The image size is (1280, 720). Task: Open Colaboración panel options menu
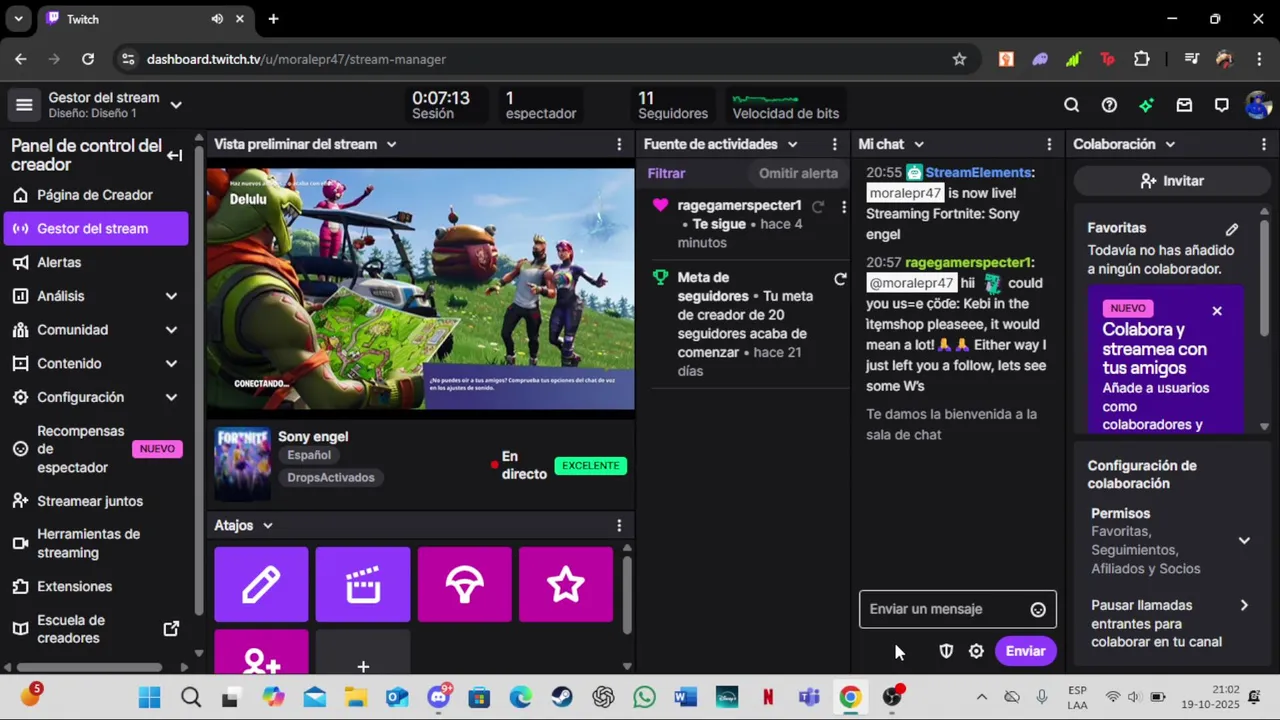(1264, 144)
